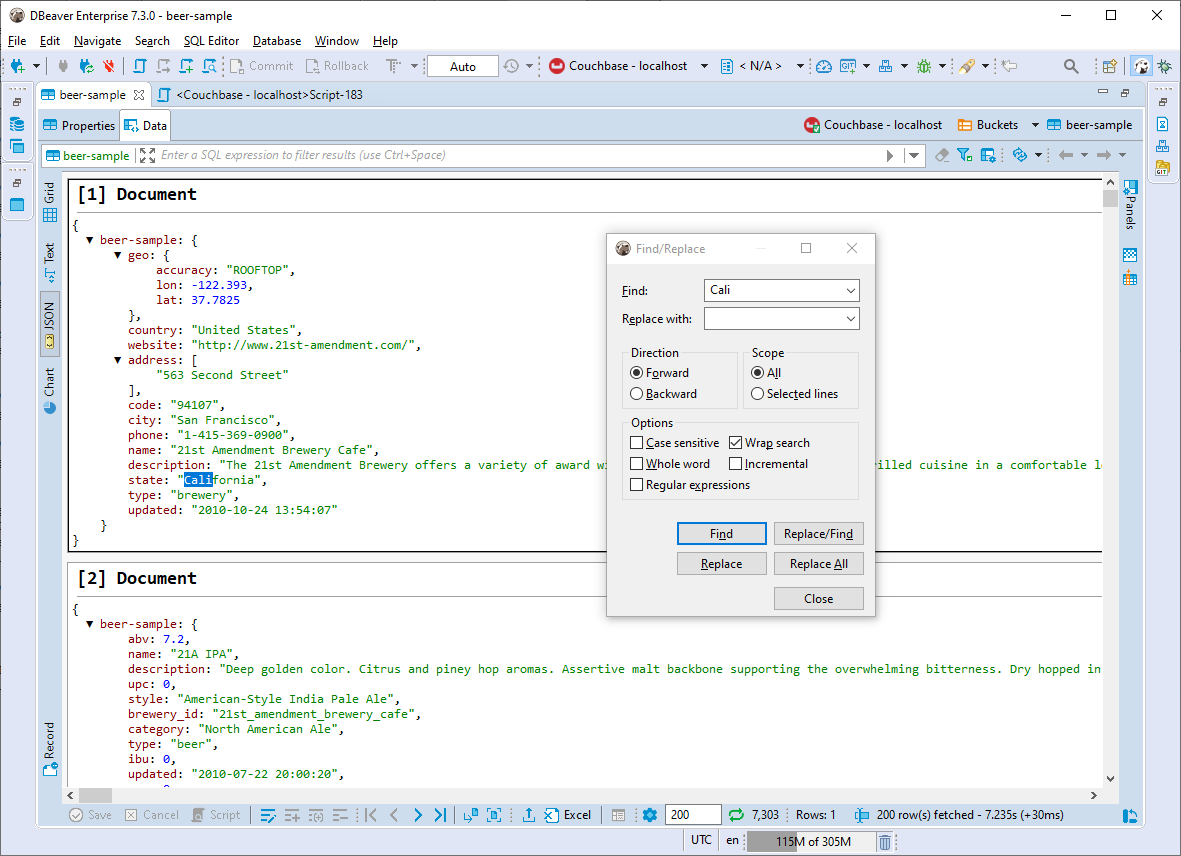The width and height of the screenshot is (1181, 856).
Task: Open the SQL Editor menu
Action: 211,41
